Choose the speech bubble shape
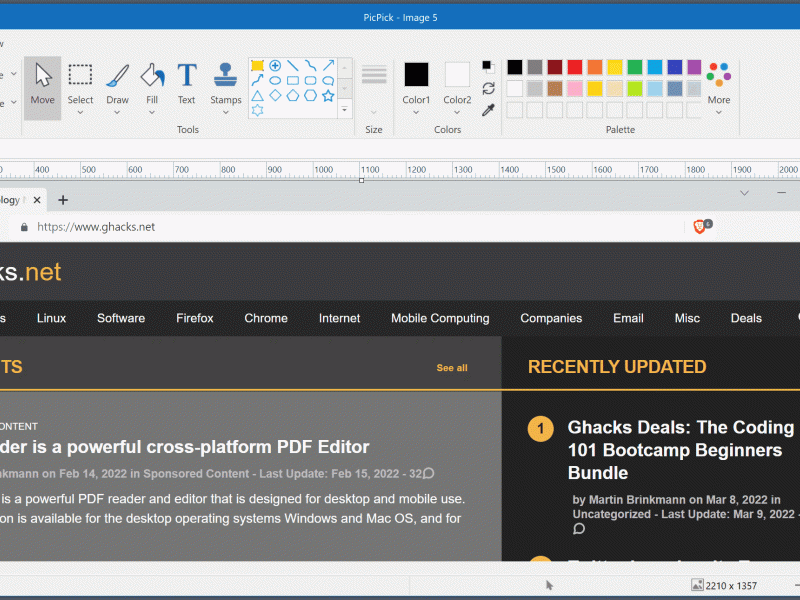The width and height of the screenshot is (800, 600). click(328, 81)
